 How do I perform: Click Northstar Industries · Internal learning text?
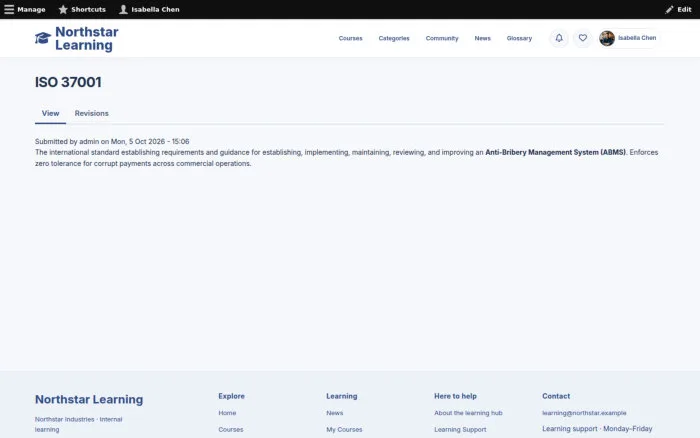coord(79,424)
